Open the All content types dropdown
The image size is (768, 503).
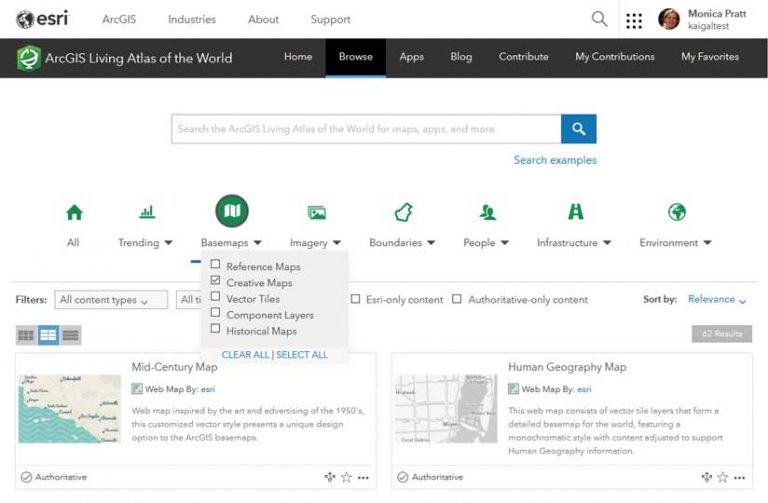[x=111, y=300]
